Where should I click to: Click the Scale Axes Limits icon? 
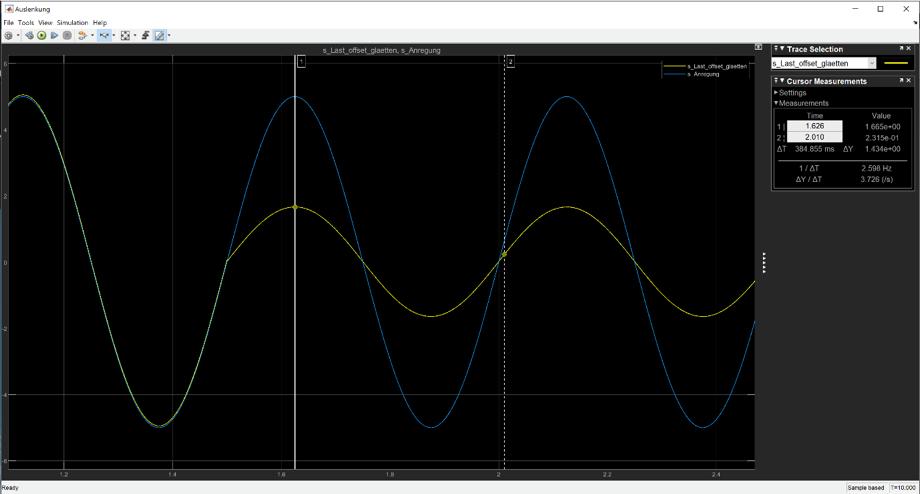point(125,35)
